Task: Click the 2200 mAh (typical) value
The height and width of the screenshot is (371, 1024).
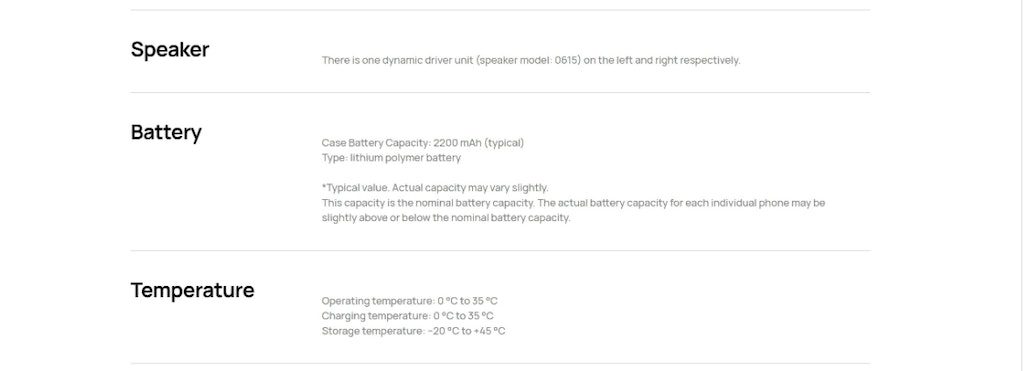Action: point(479,143)
